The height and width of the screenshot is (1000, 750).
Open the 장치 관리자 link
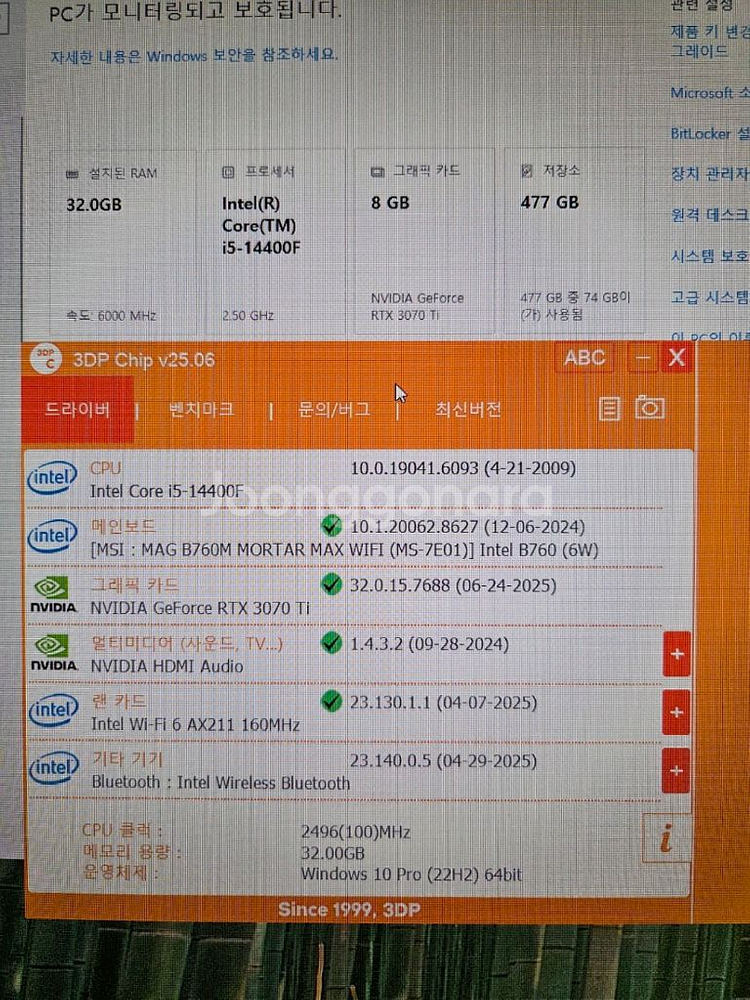pos(710,173)
